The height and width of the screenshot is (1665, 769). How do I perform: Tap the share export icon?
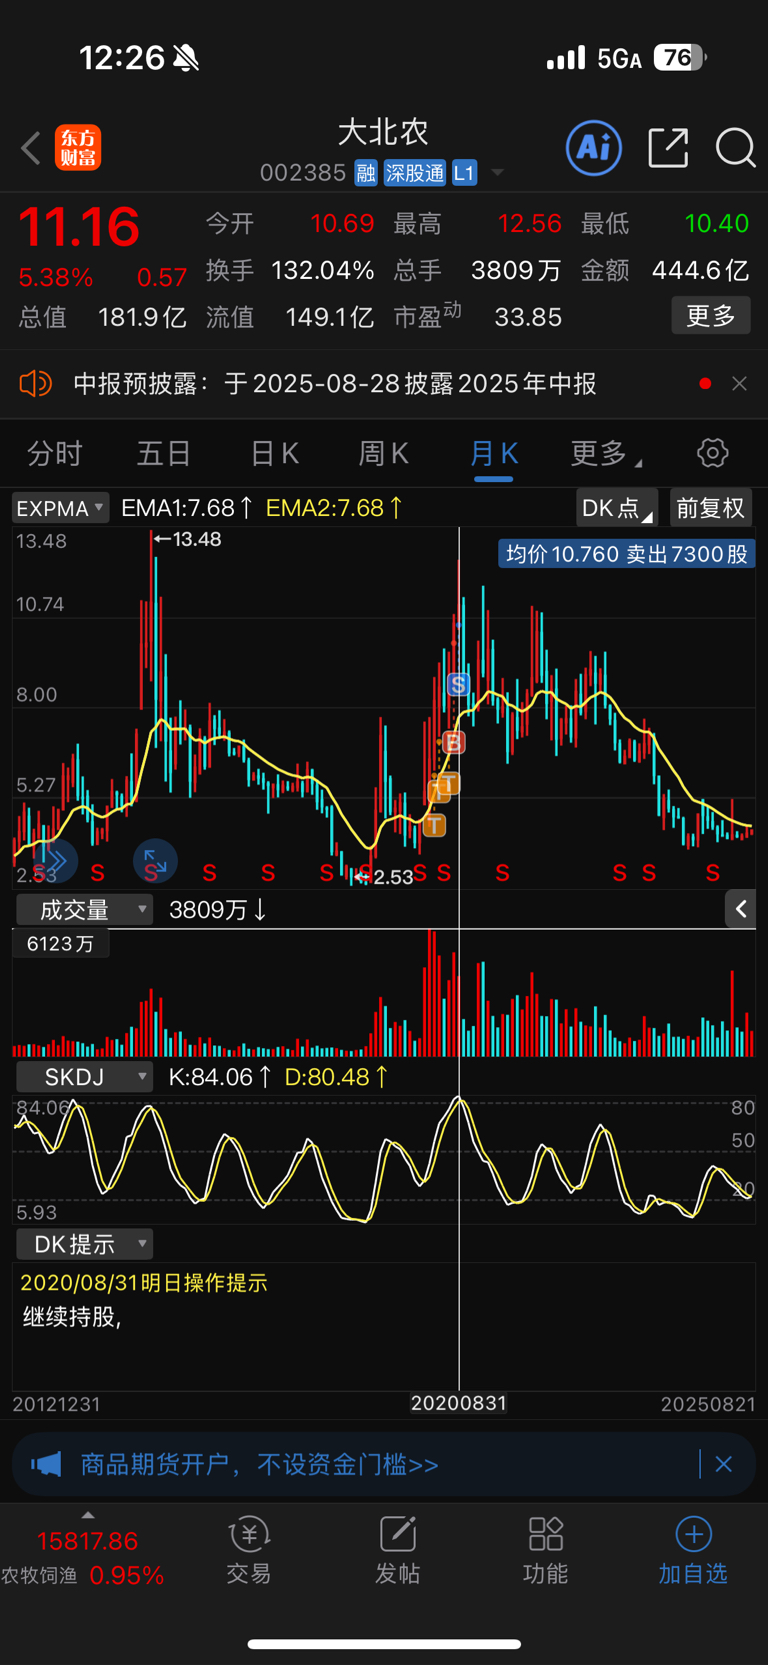[668, 148]
